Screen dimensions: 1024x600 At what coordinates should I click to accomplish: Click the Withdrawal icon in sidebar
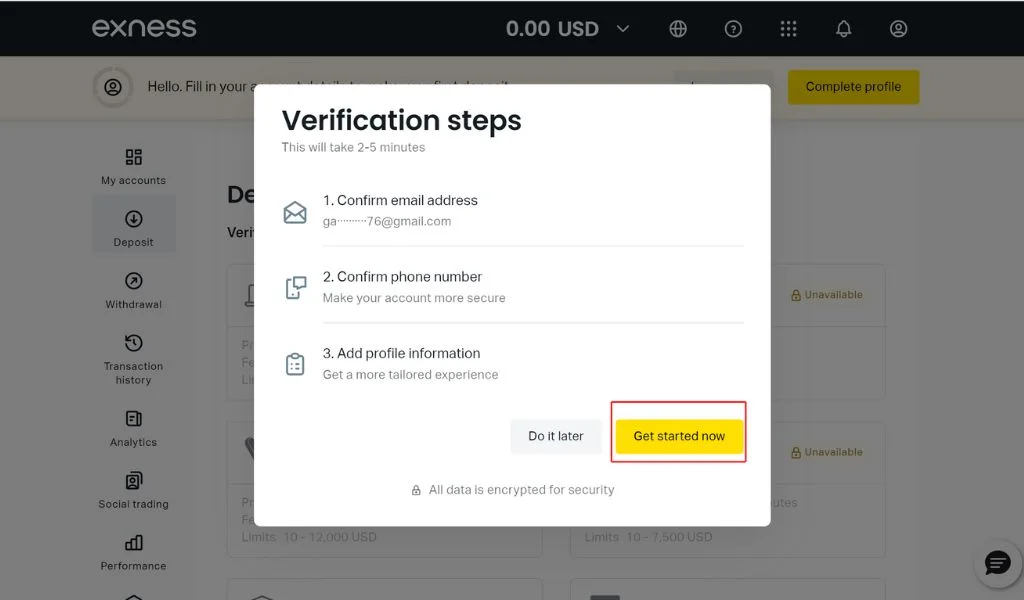132,281
